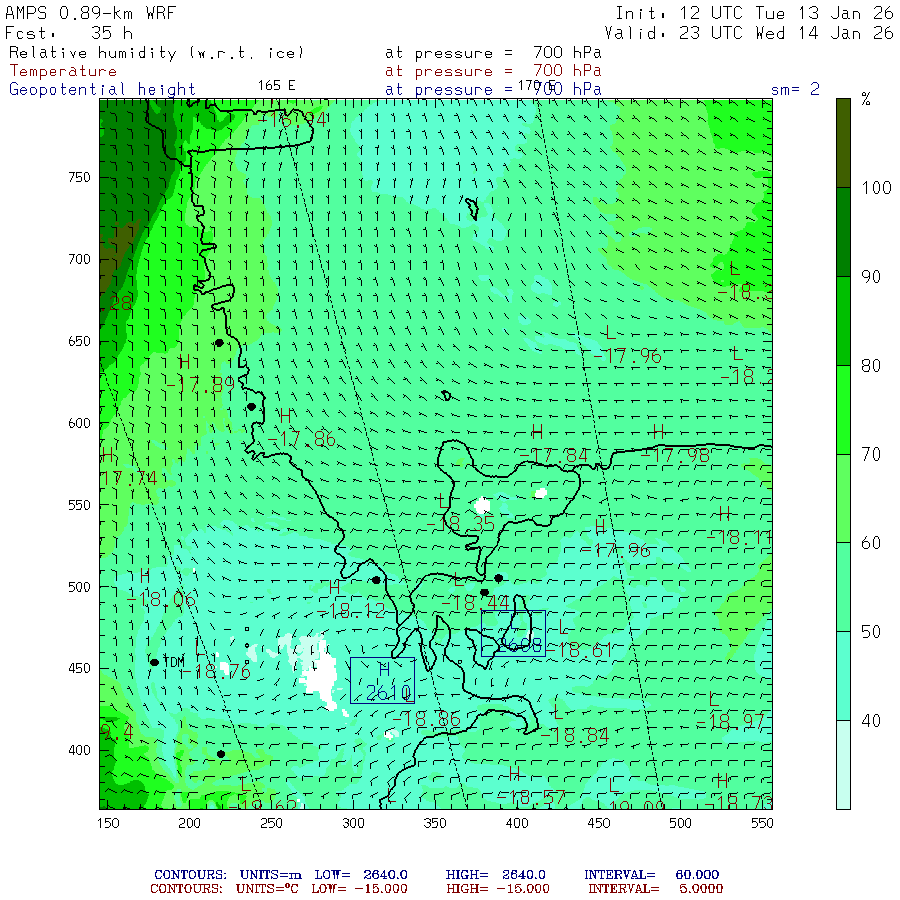Click the 'AMPS 0.89-km WRF' title
The image size is (900, 900).
(x=90, y=13)
